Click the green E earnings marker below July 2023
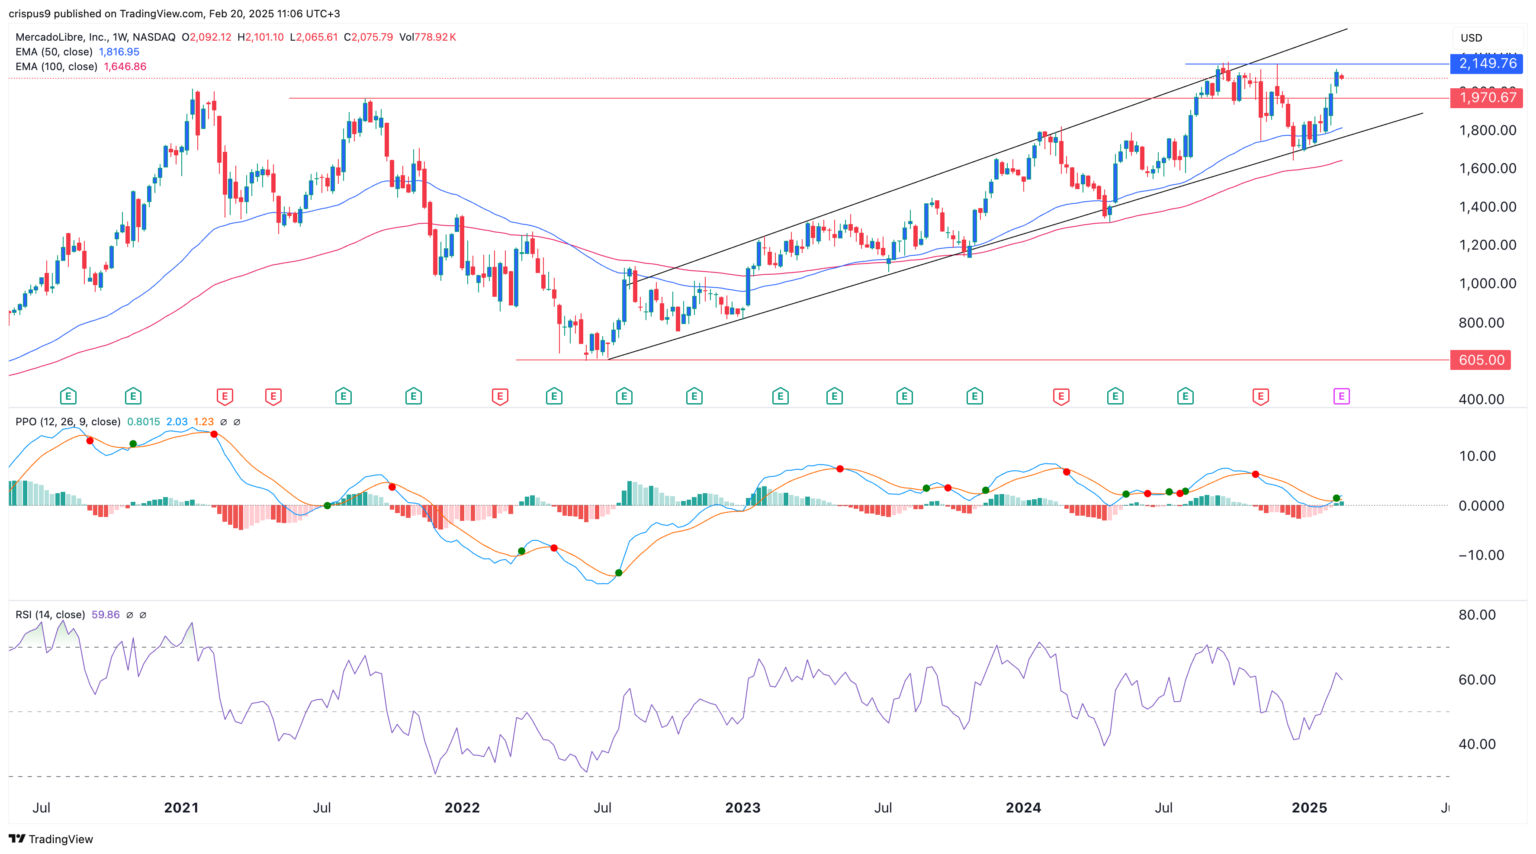The height and width of the screenshot is (854, 1536). point(903,396)
